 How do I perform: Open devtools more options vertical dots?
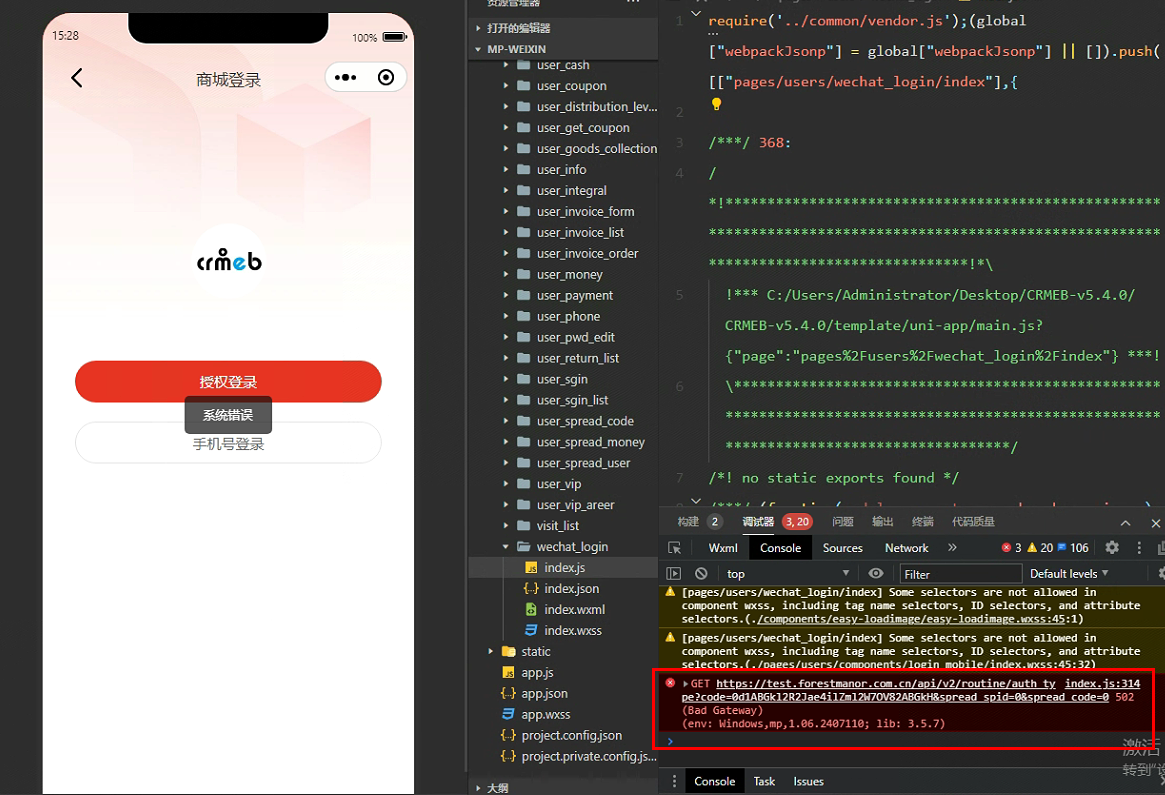pyautogui.click(x=1139, y=548)
